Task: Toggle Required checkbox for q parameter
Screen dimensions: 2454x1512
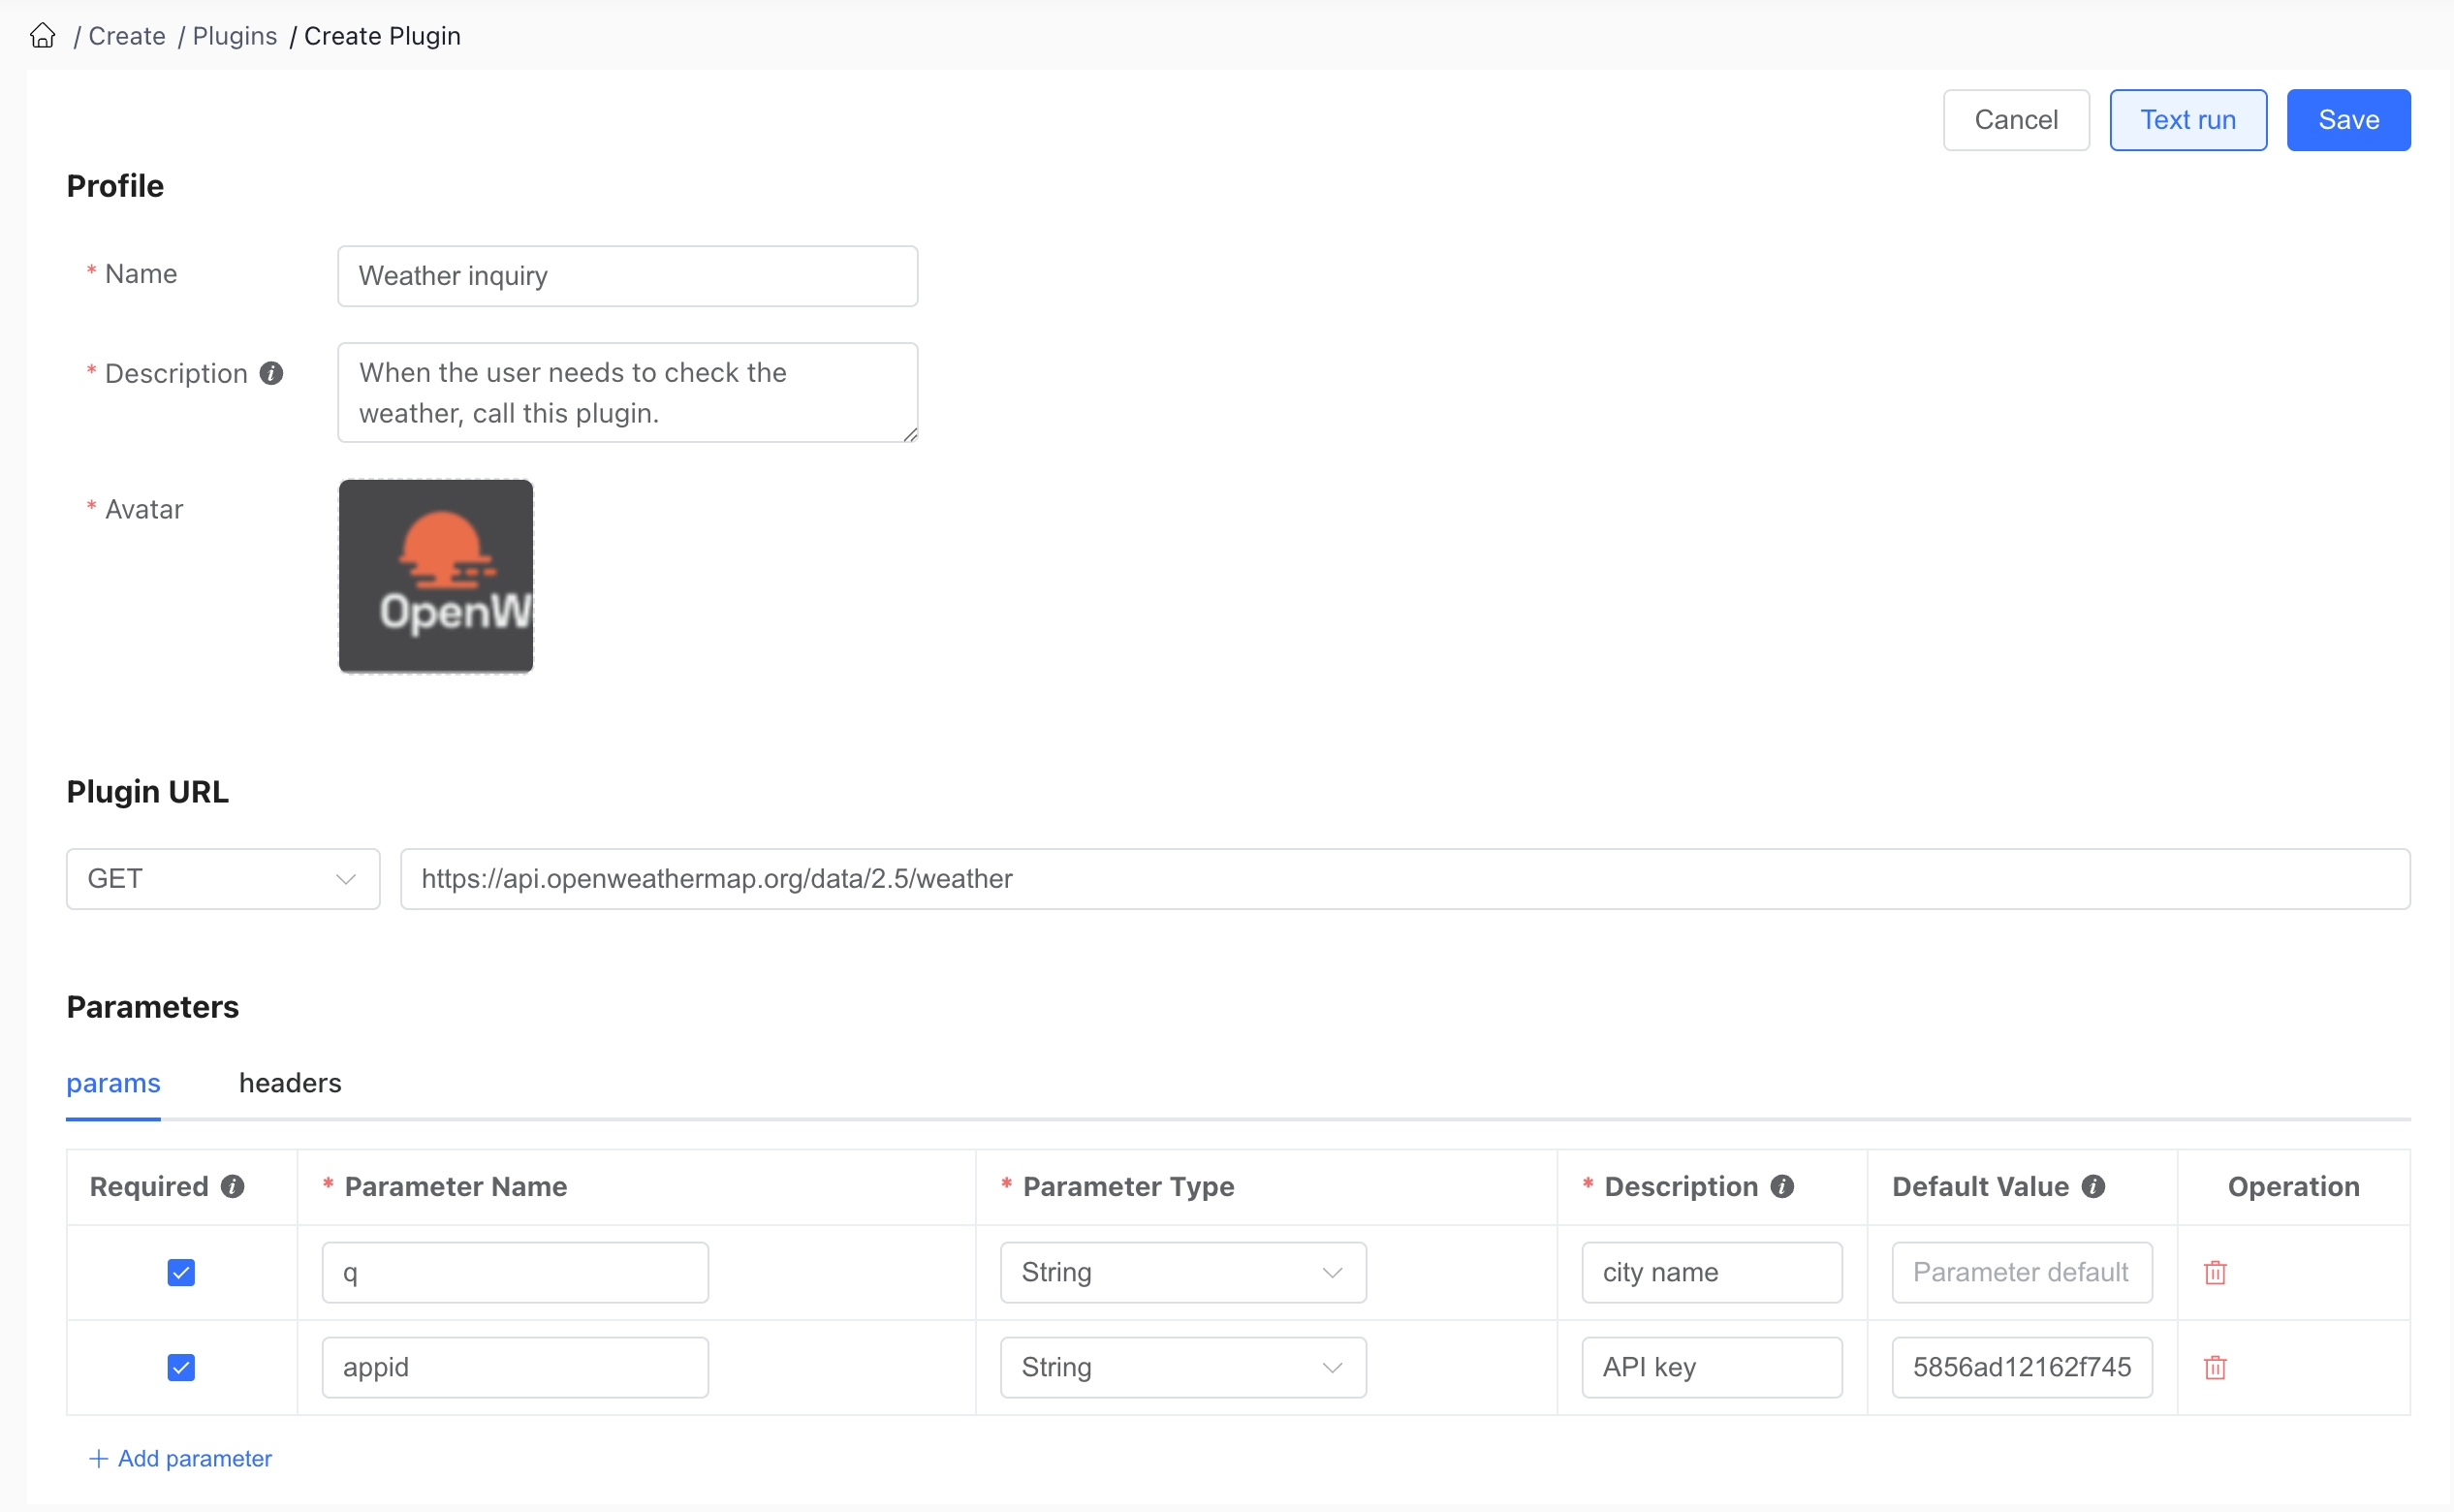Action: [x=181, y=1272]
